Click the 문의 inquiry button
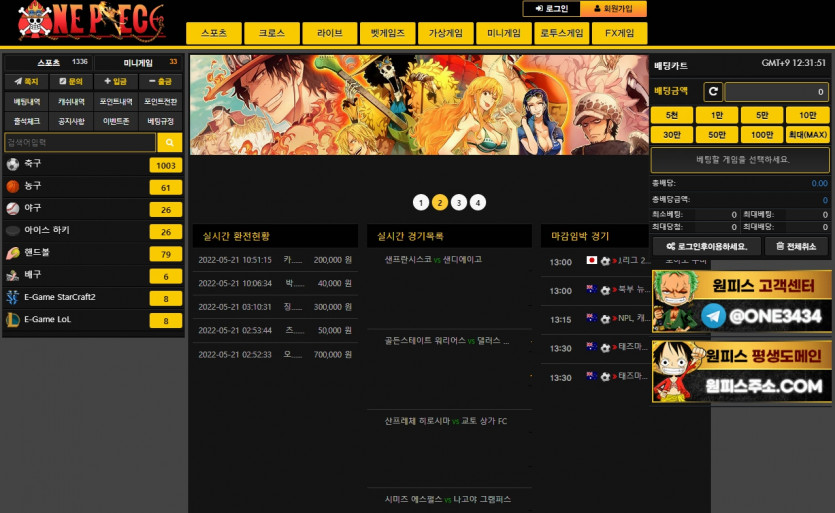 coord(71,82)
